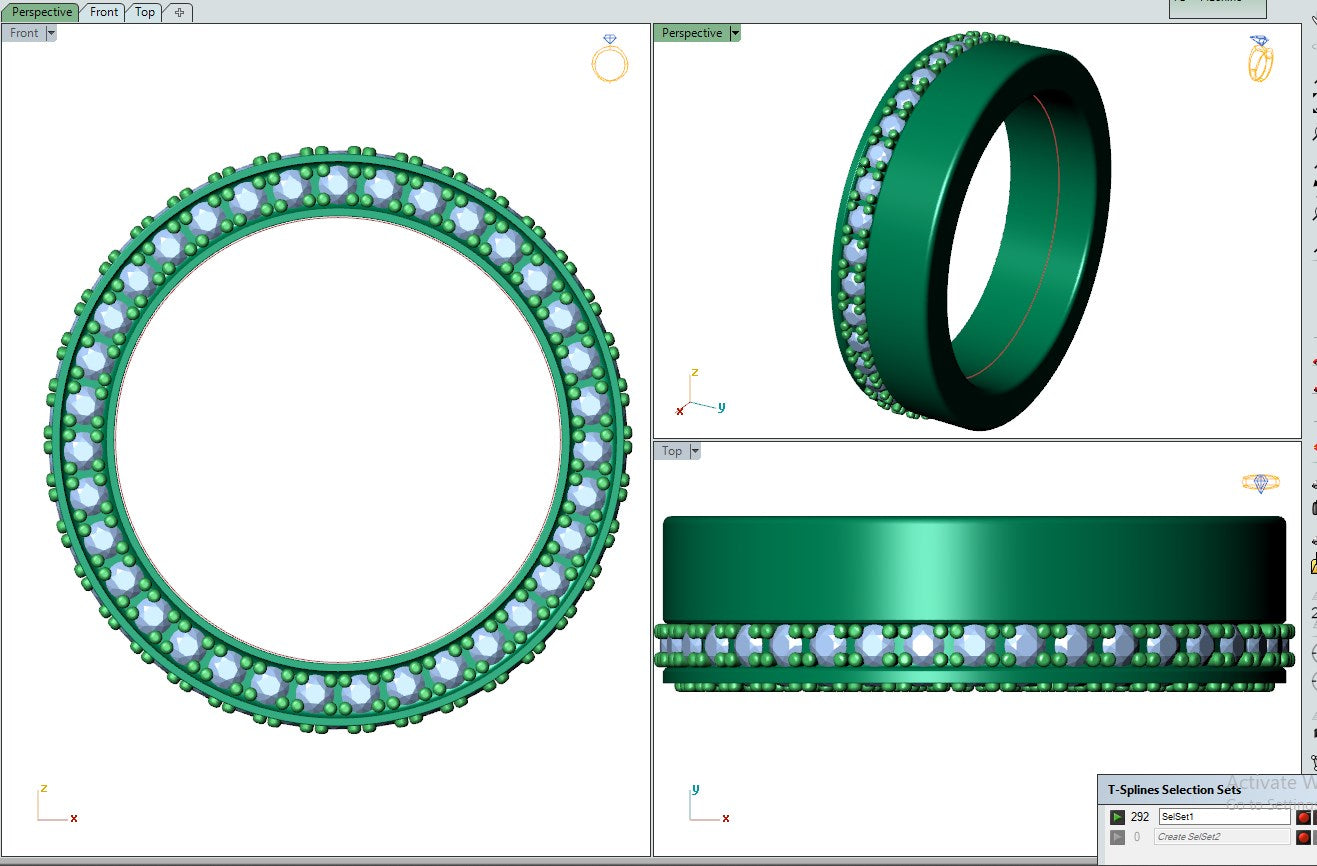Click the red record button beside SelSet2

click(1303, 837)
